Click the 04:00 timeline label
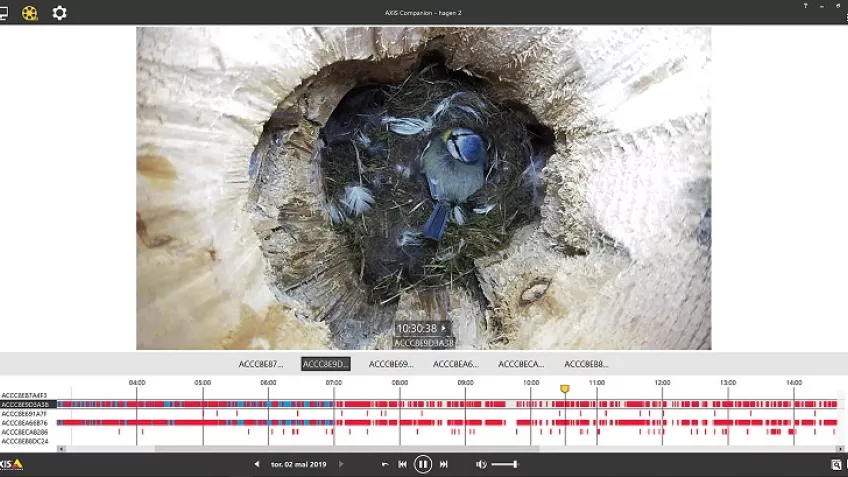 137,382
